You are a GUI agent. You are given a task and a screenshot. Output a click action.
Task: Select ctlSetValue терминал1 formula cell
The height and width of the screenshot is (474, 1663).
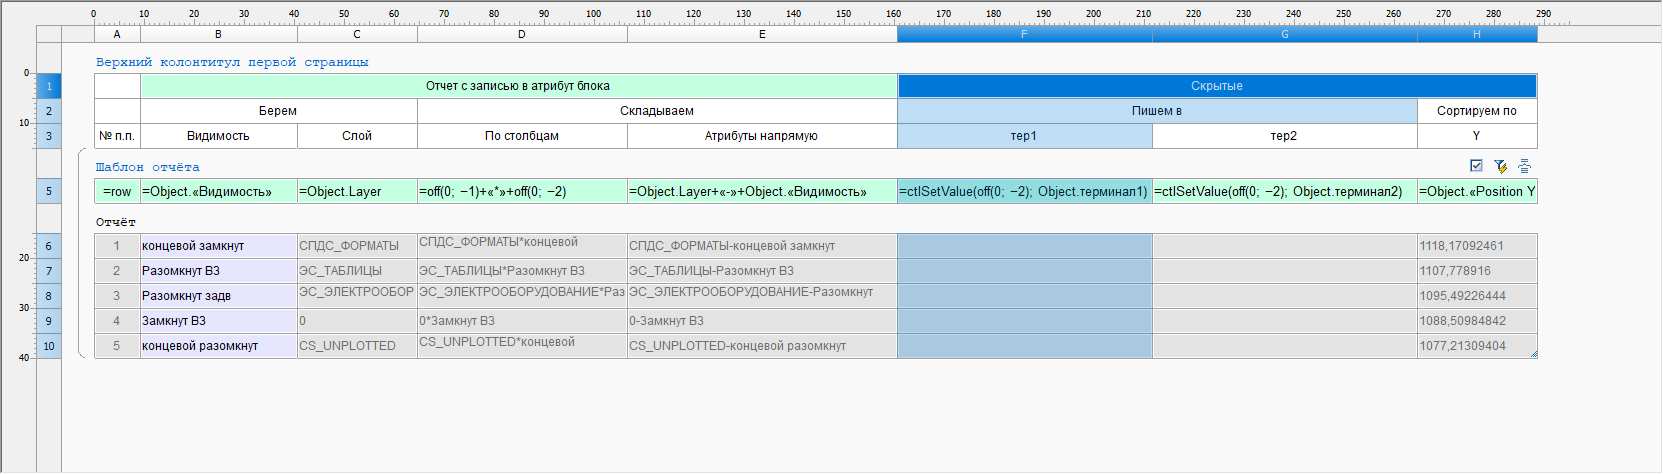pyautogui.click(x=1024, y=191)
